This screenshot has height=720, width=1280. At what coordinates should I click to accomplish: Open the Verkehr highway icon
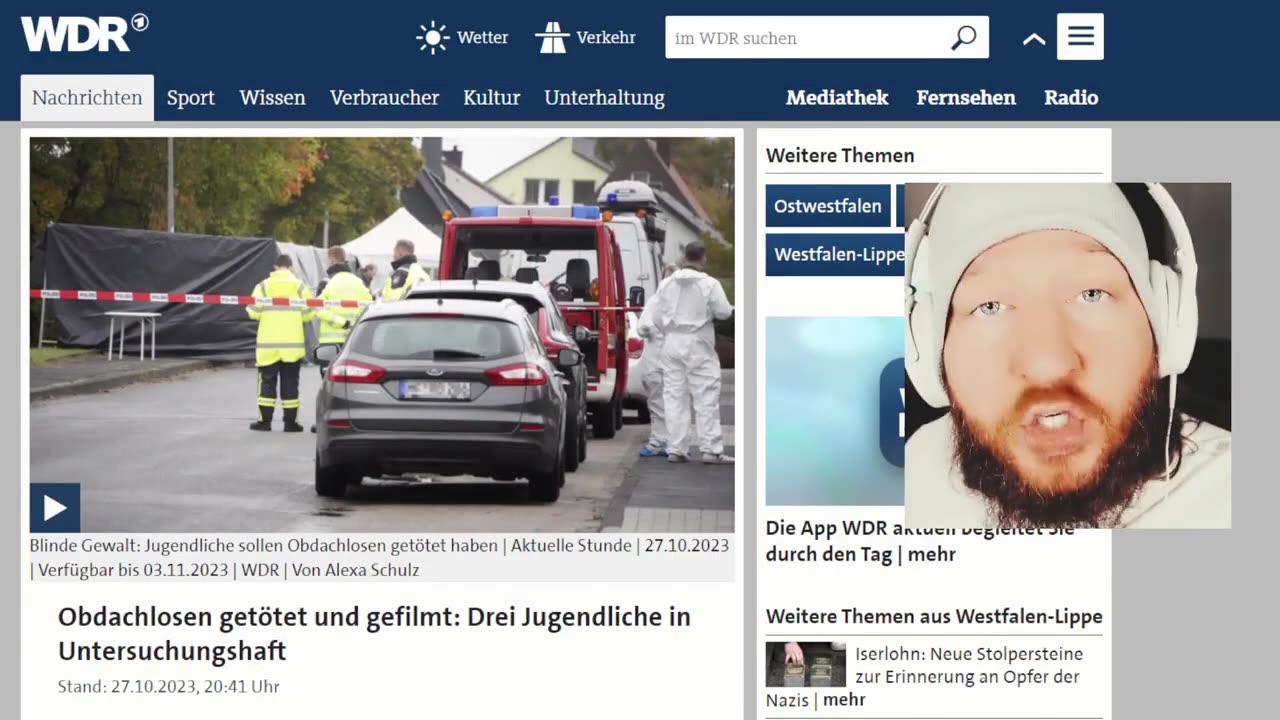[x=552, y=38]
